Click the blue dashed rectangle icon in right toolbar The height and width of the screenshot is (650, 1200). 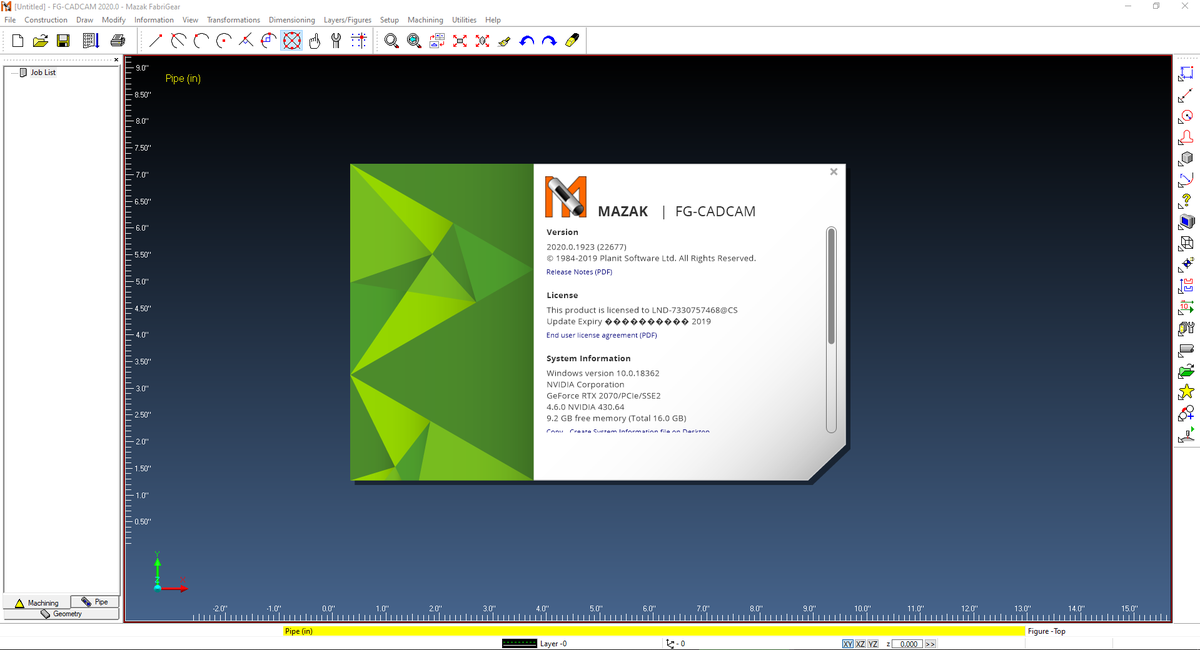point(1187,73)
